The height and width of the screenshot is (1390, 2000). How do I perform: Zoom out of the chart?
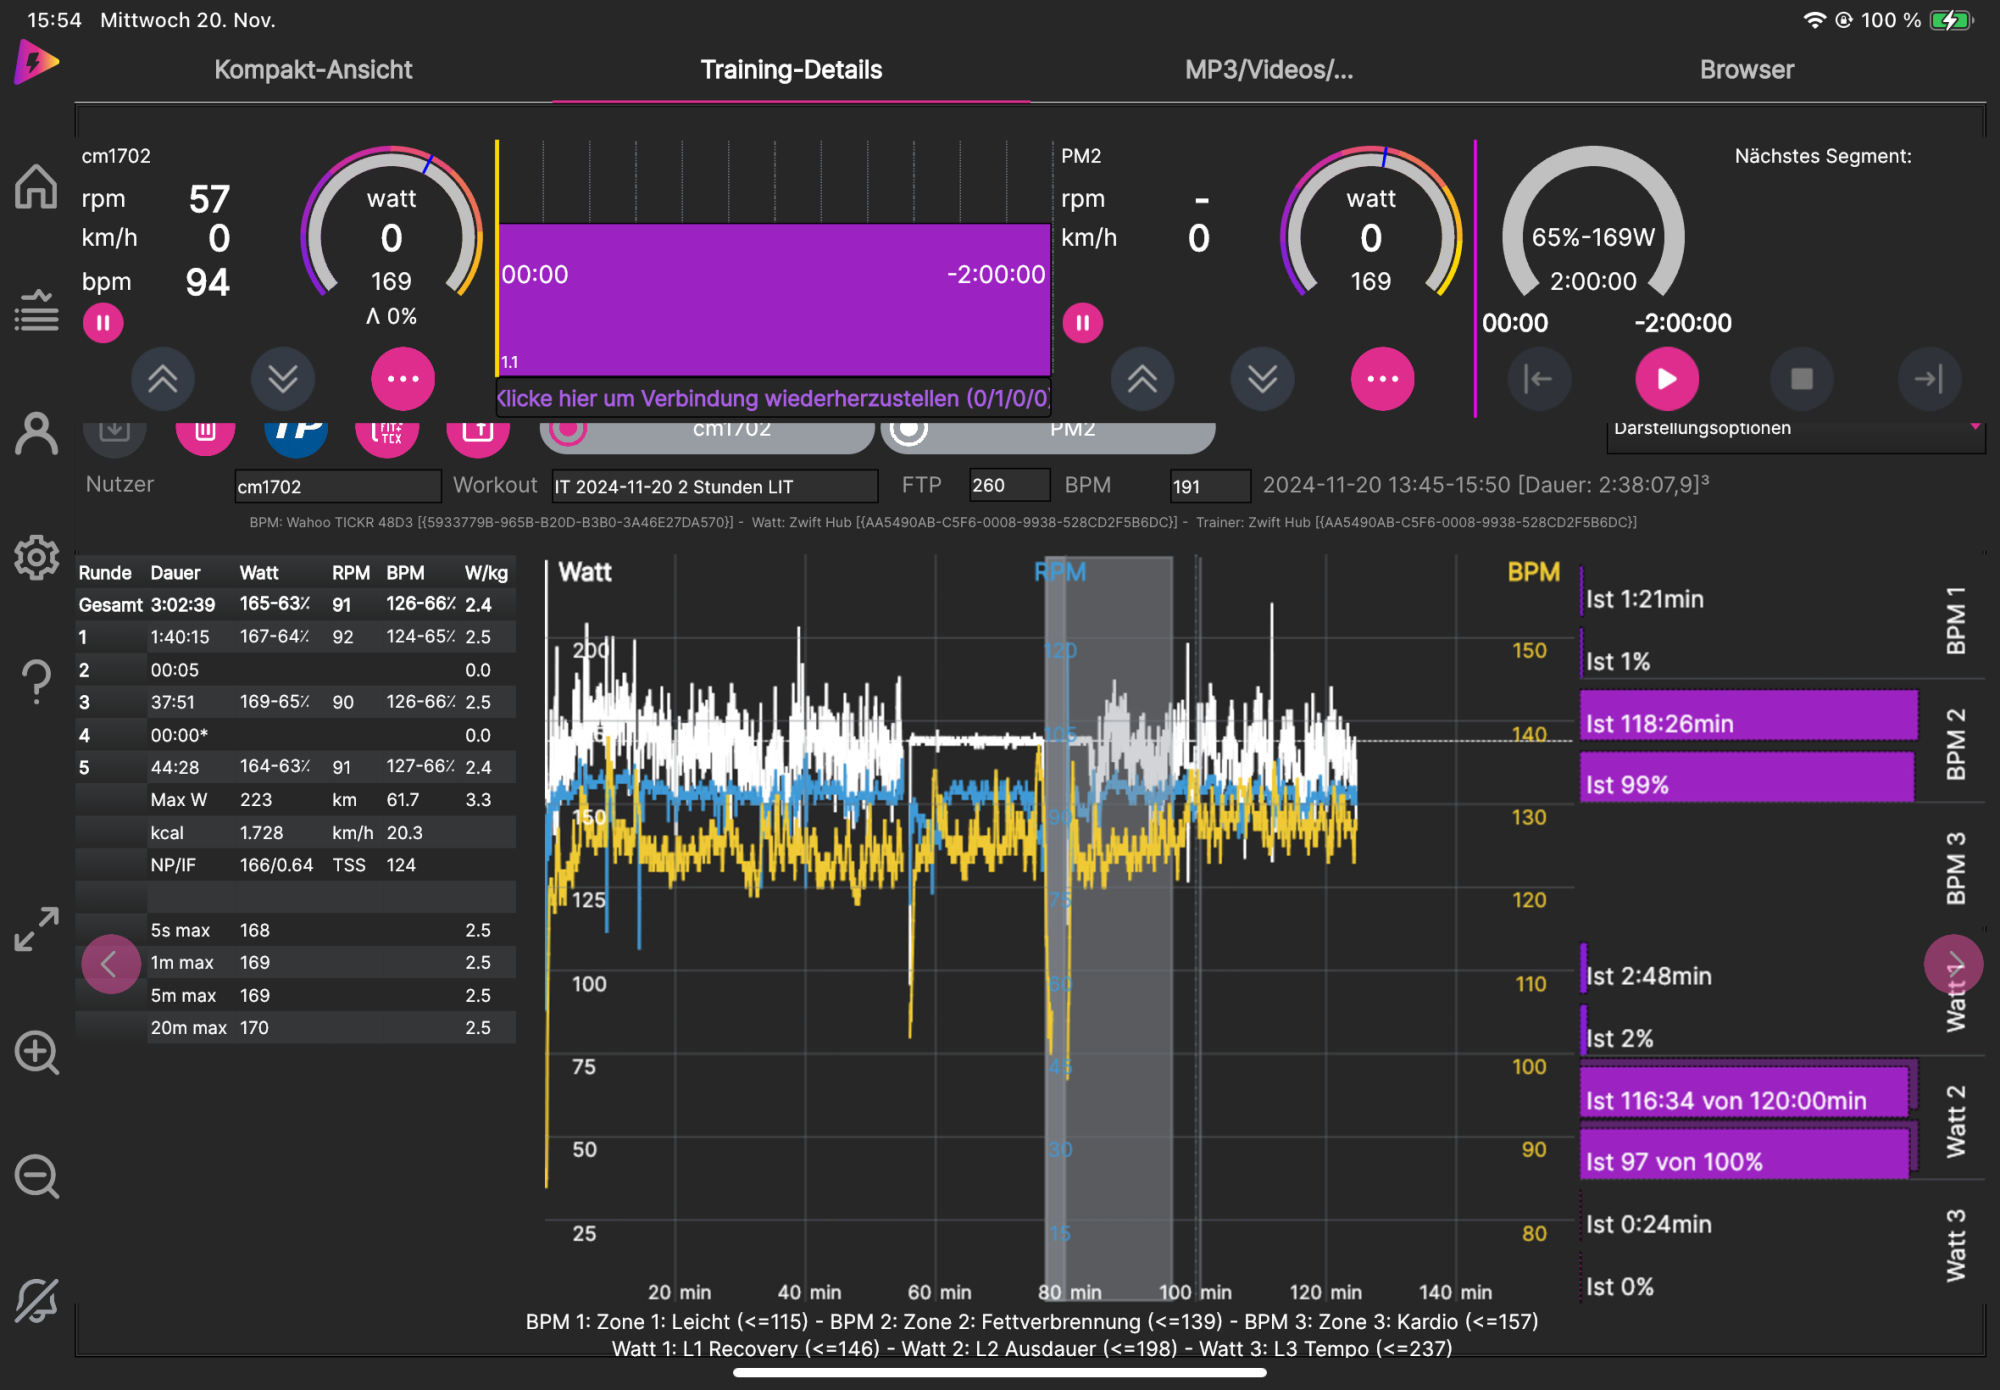[x=36, y=1177]
